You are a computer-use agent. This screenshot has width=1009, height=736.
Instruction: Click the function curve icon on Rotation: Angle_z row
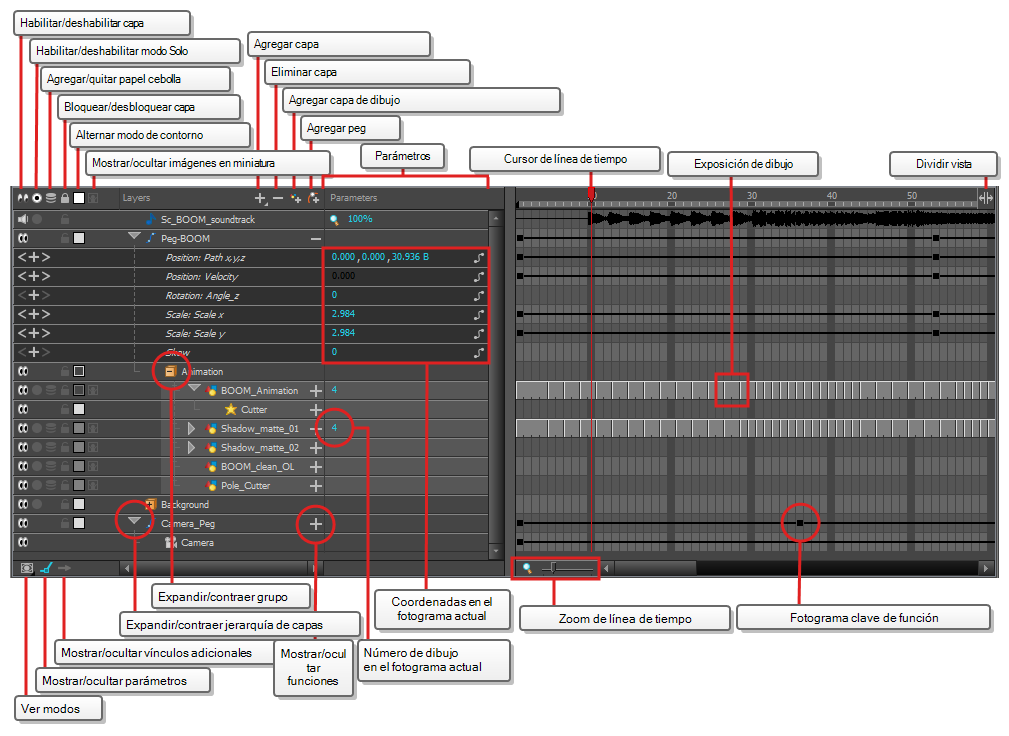479,296
